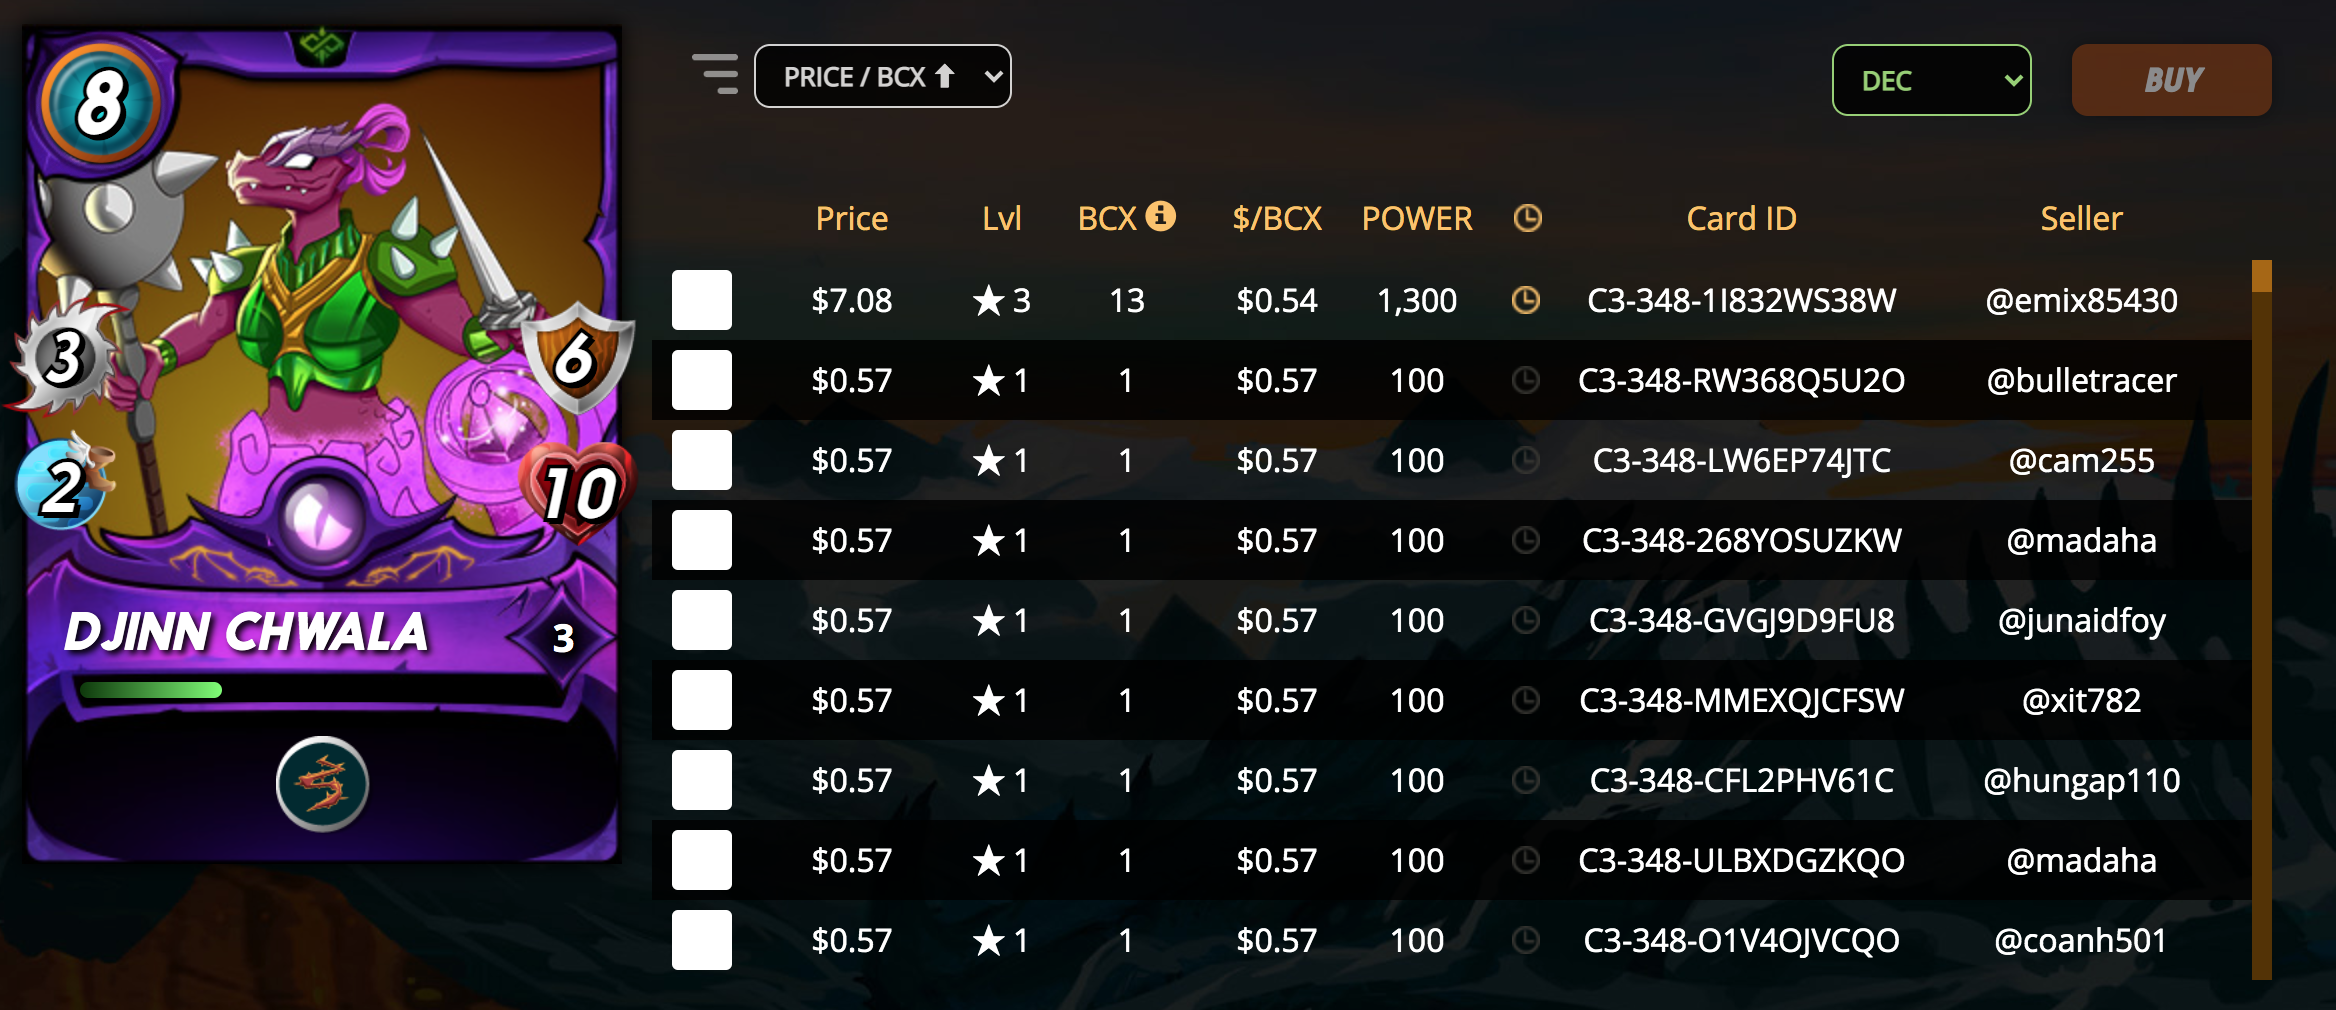Viewport: 2336px width, 1010px height.
Task: Click the clock icon in table header
Action: coord(1527,218)
